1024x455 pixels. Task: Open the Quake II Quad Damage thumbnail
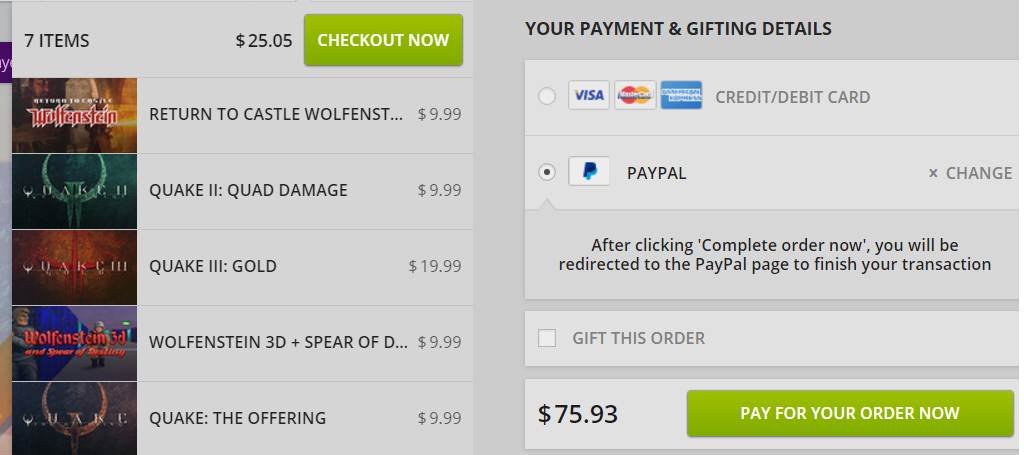74,191
